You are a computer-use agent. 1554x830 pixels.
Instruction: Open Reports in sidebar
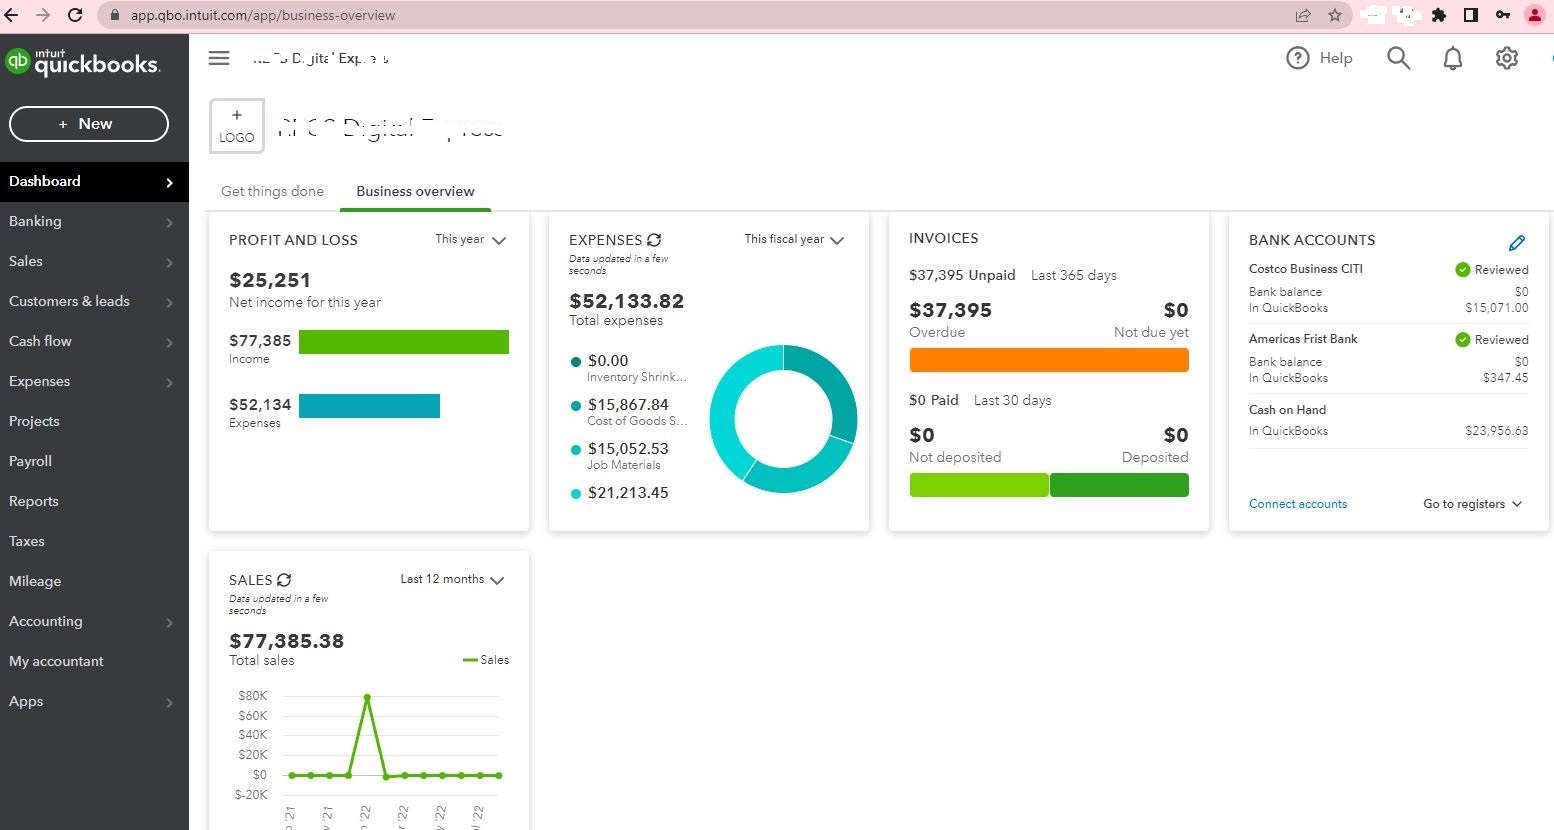click(x=94, y=501)
